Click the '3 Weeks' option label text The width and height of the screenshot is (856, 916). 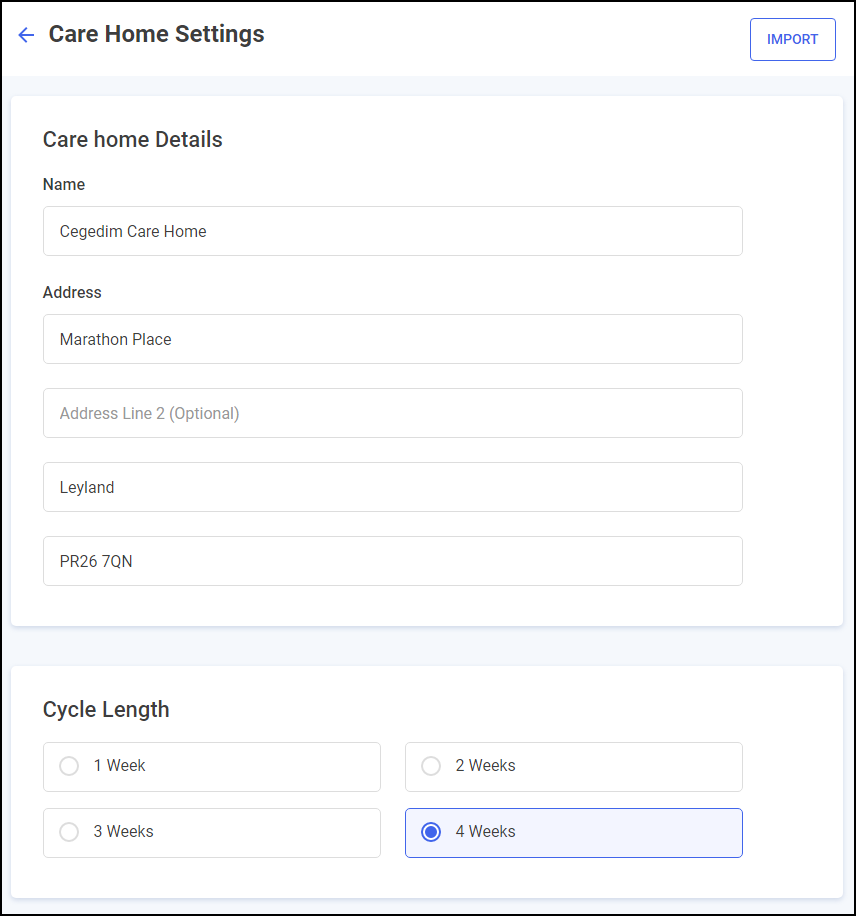click(x=123, y=832)
